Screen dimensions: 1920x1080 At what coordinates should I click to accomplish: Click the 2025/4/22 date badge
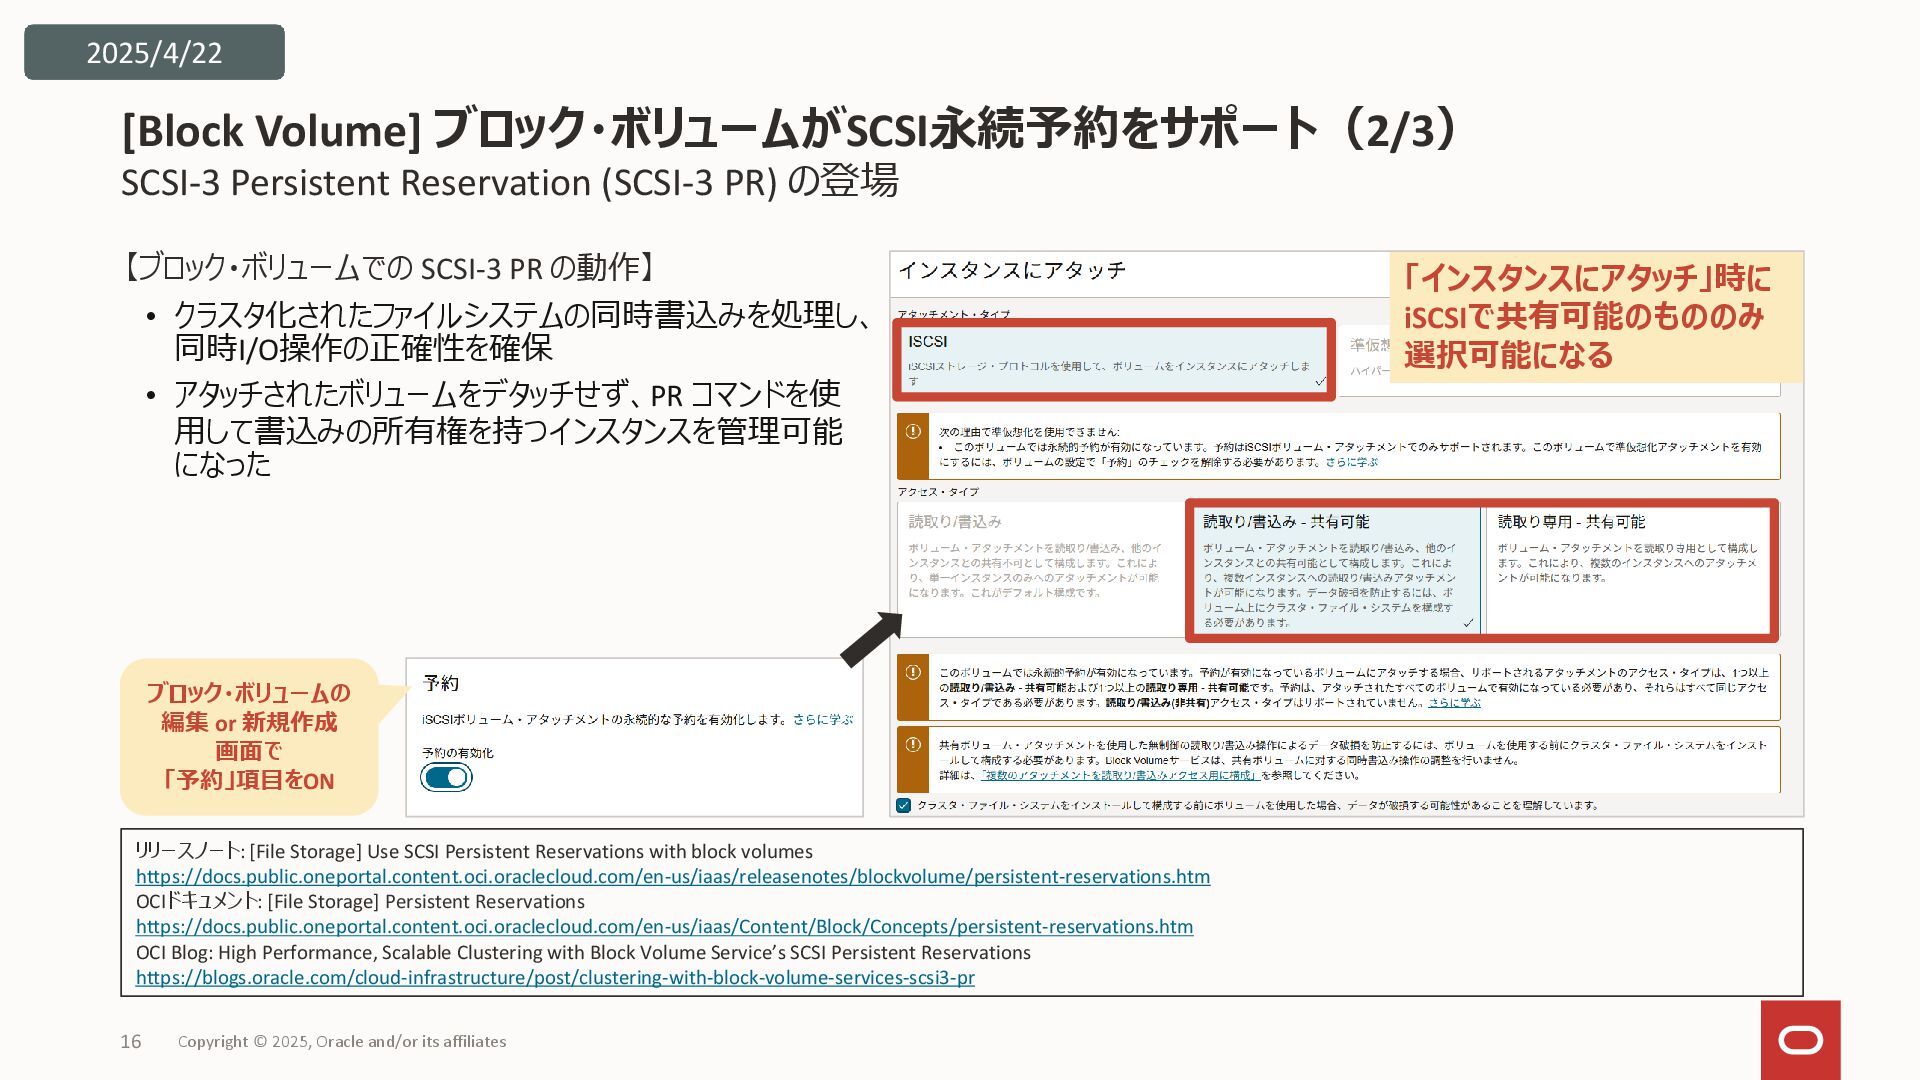[154, 52]
